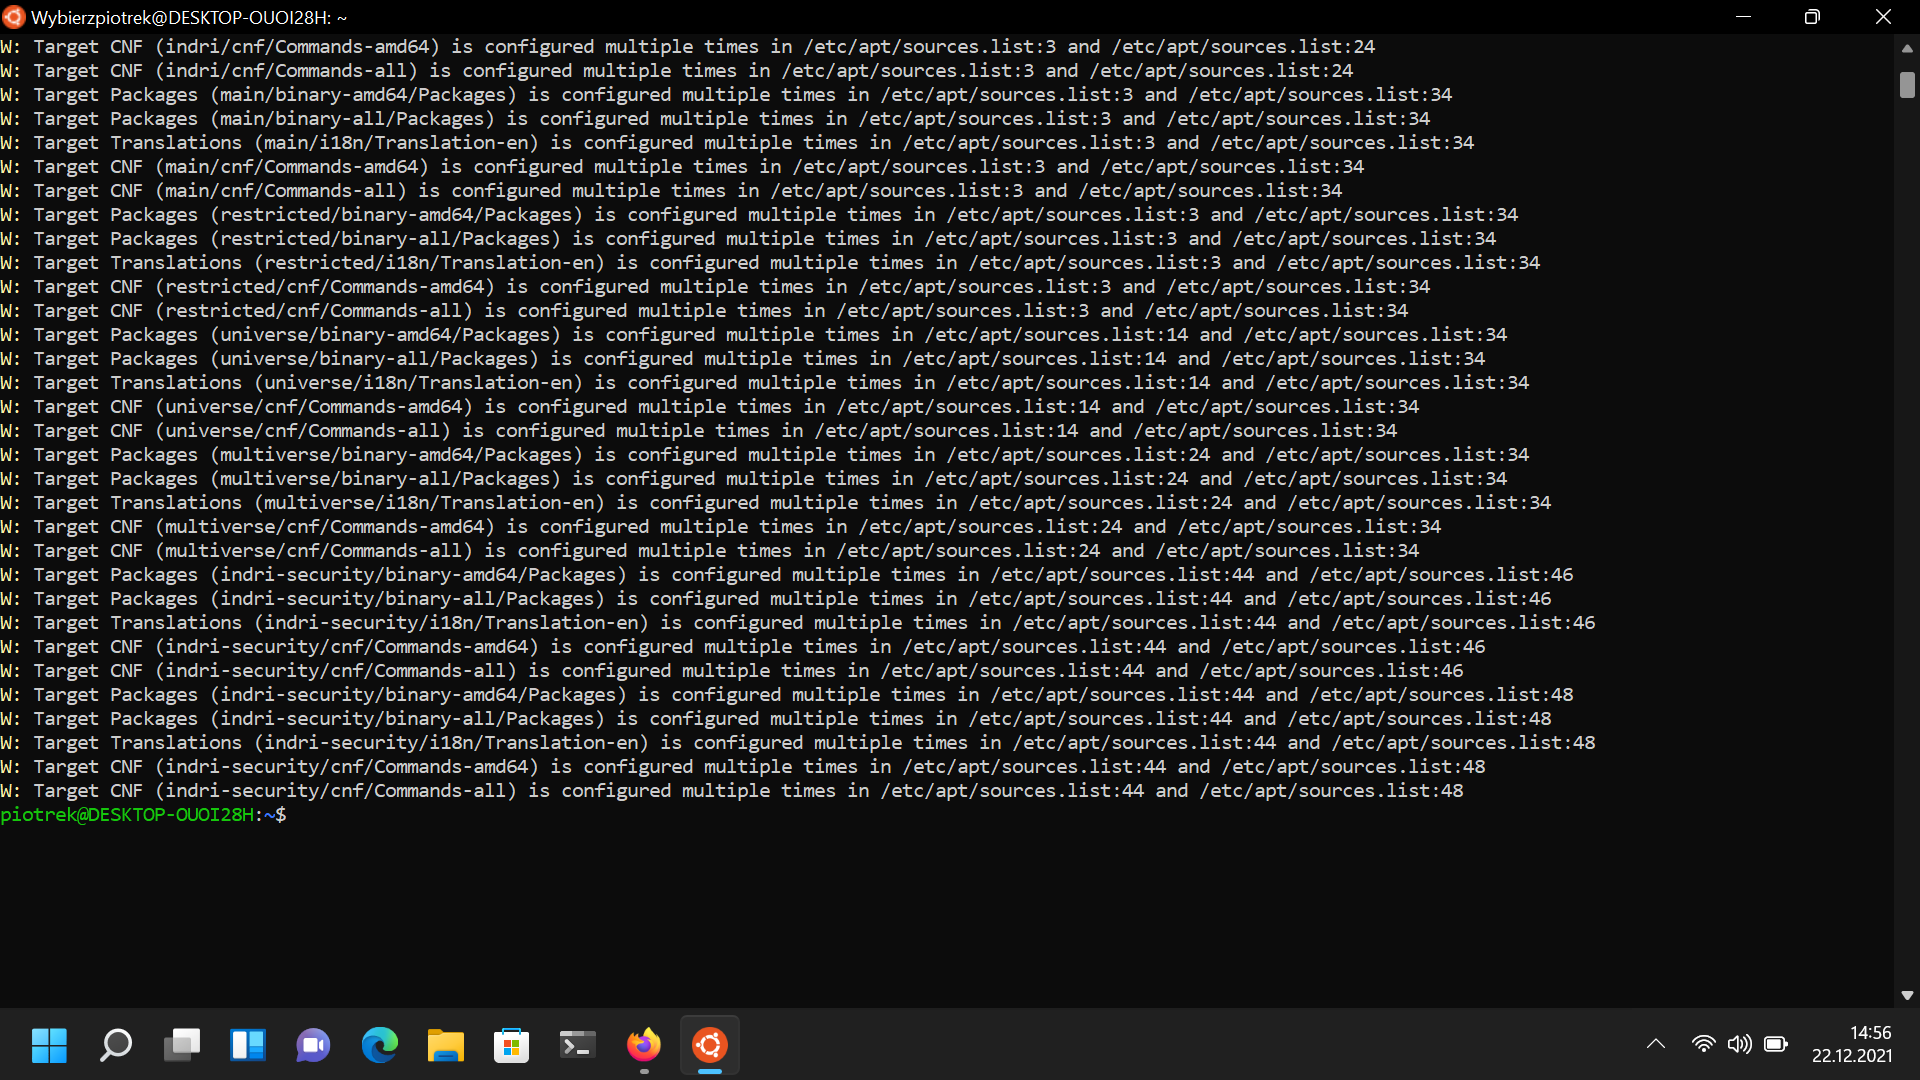Image resolution: width=1920 pixels, height=1080 pixels.
Task: Open Microsoft Edge browser
Action: (379, 1045)
